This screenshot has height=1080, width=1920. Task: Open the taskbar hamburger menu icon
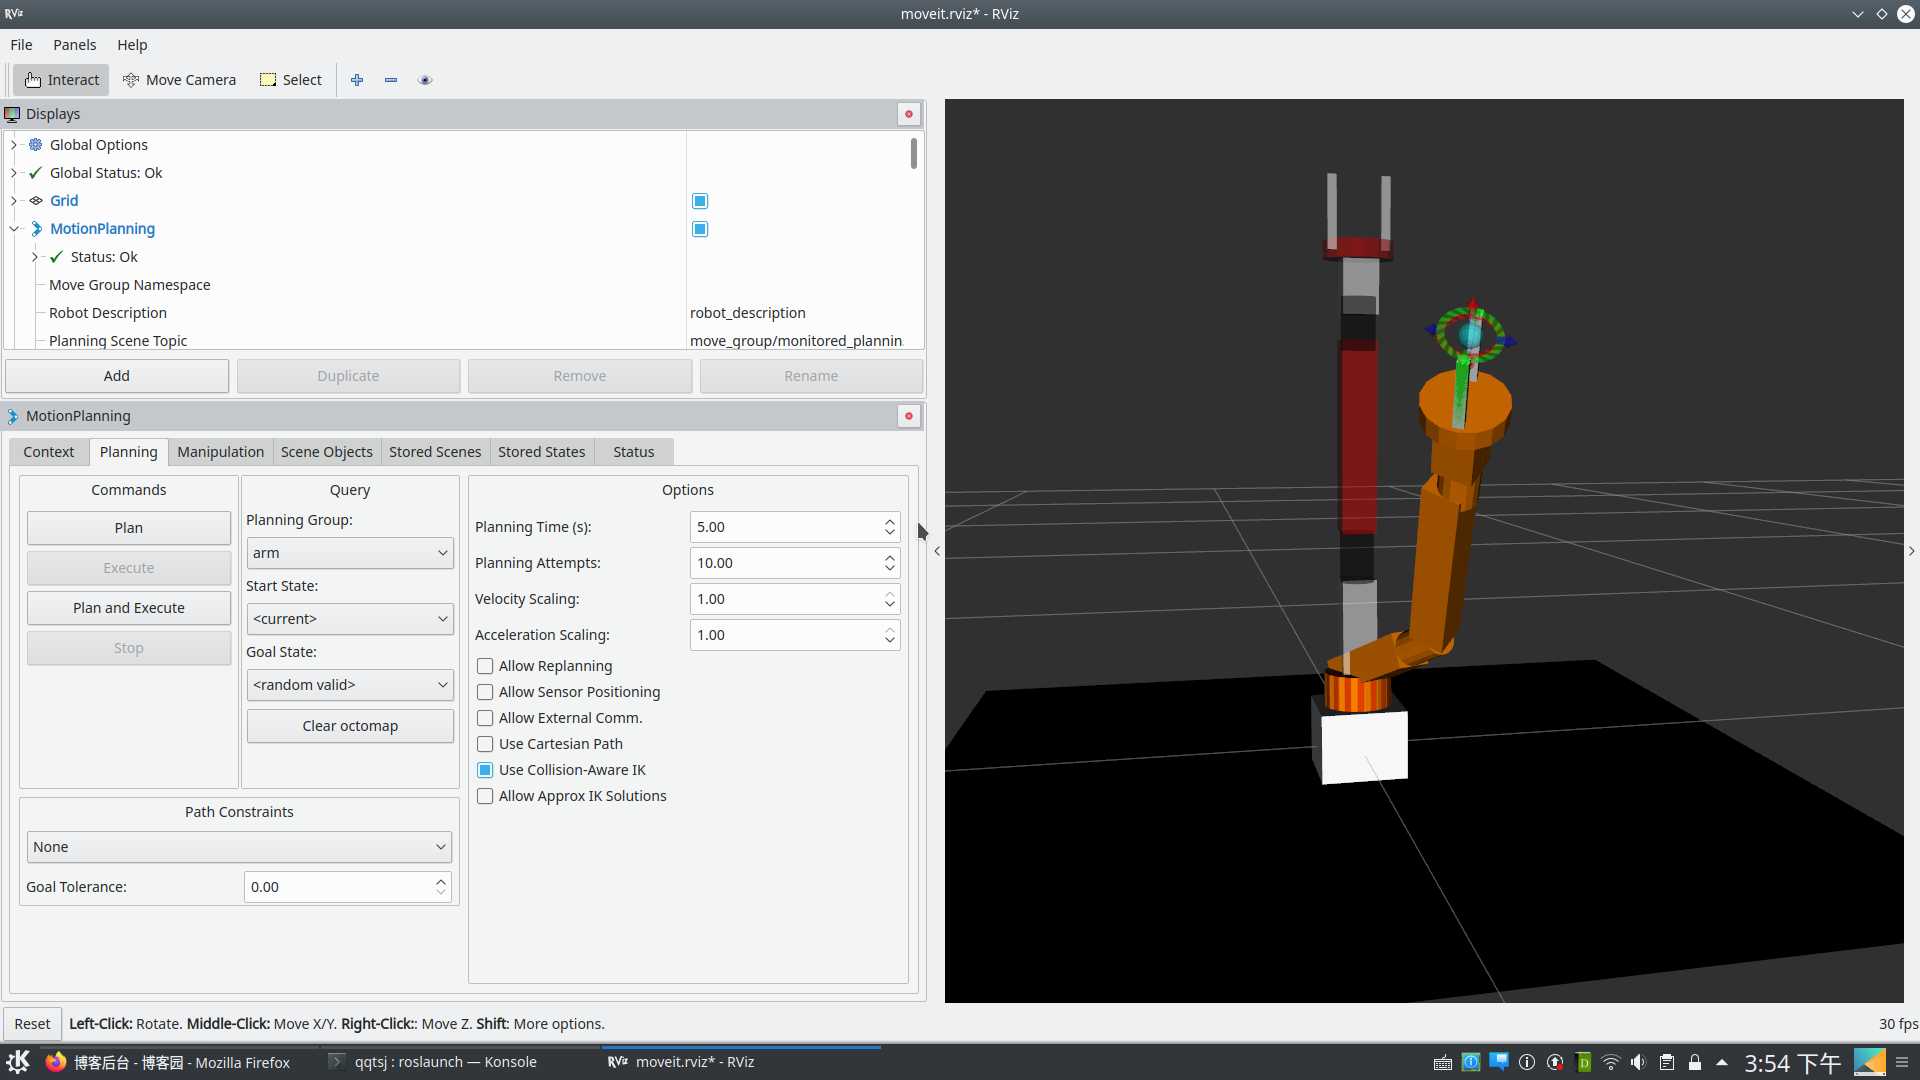coord(1902,1063)
